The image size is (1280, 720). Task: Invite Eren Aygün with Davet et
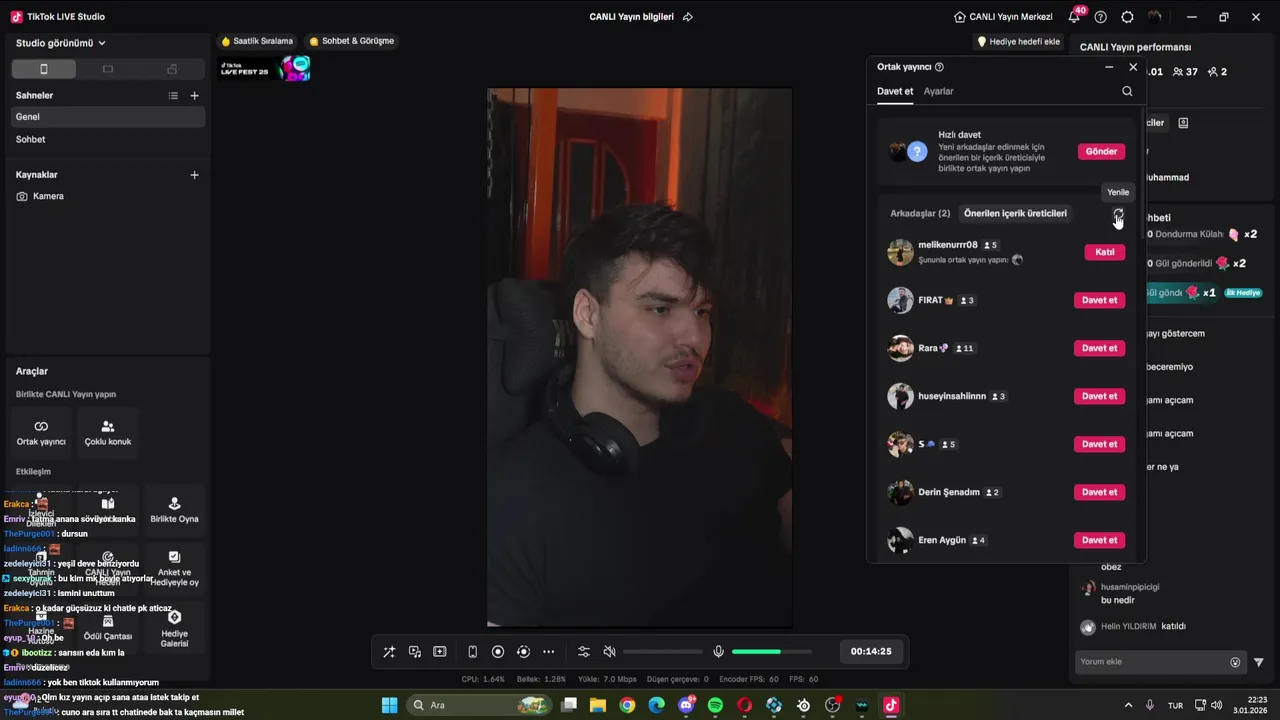pos(1099,540)
